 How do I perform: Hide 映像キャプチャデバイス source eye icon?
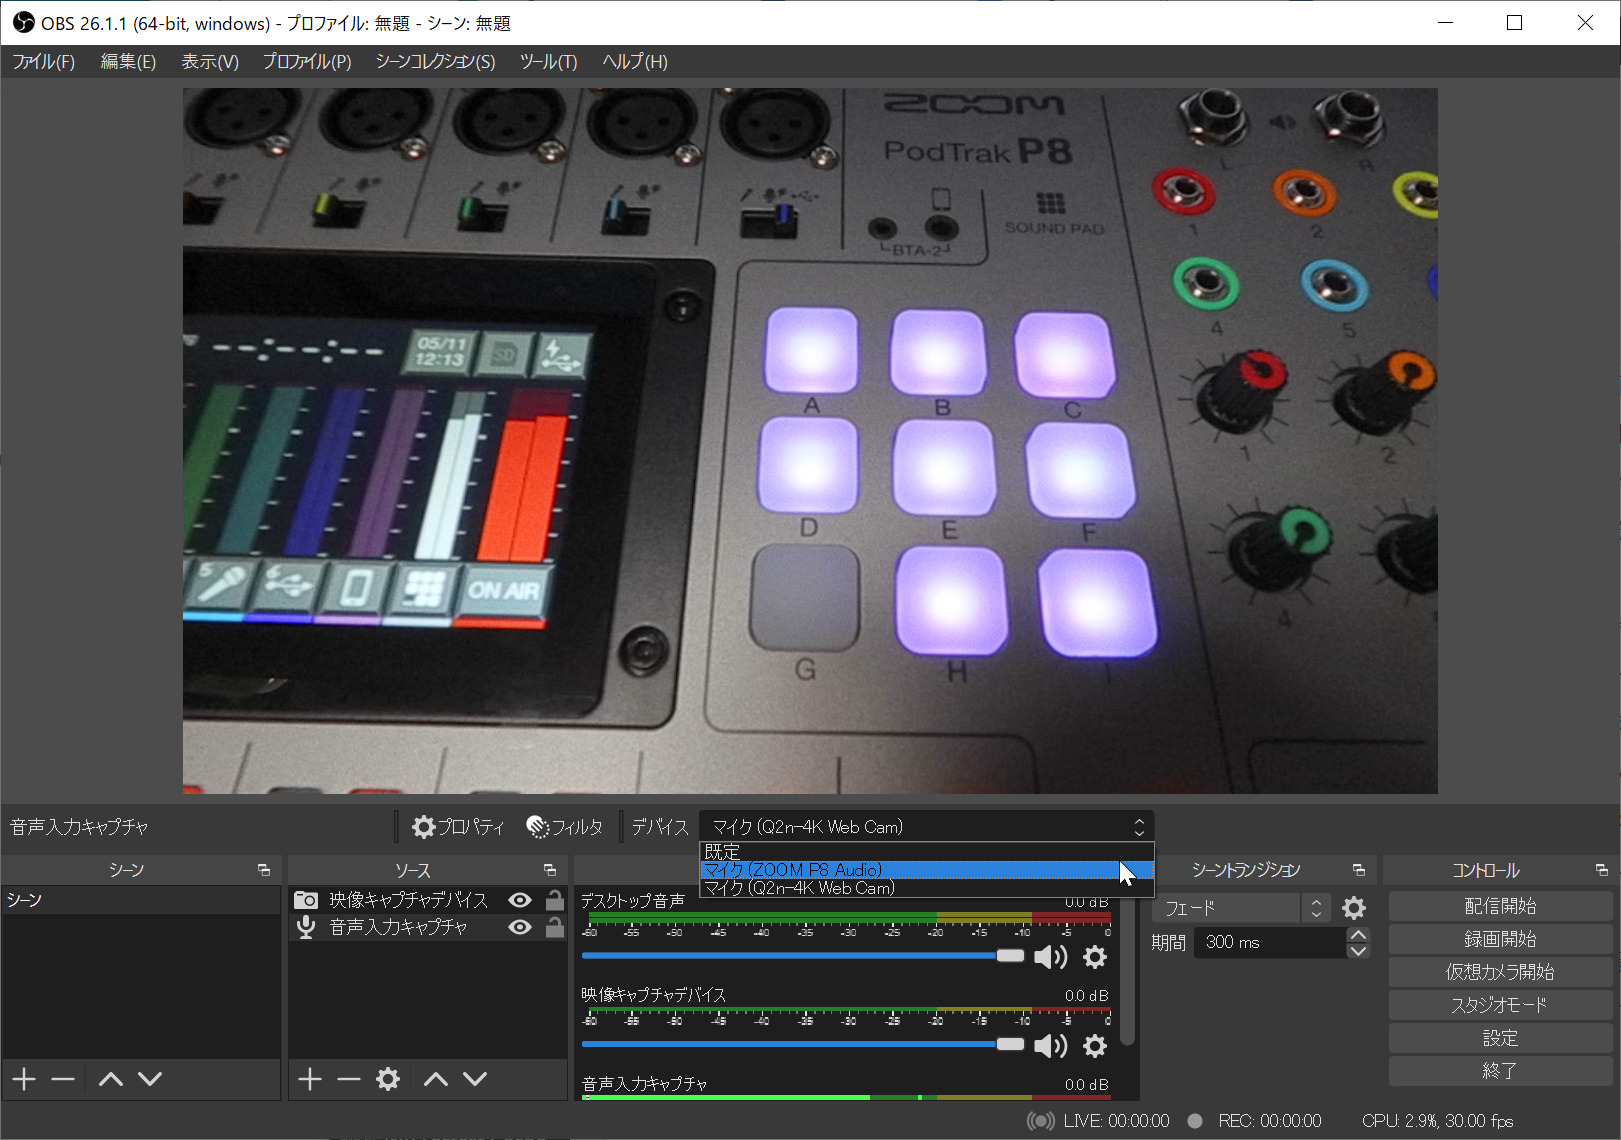point(520,900)
